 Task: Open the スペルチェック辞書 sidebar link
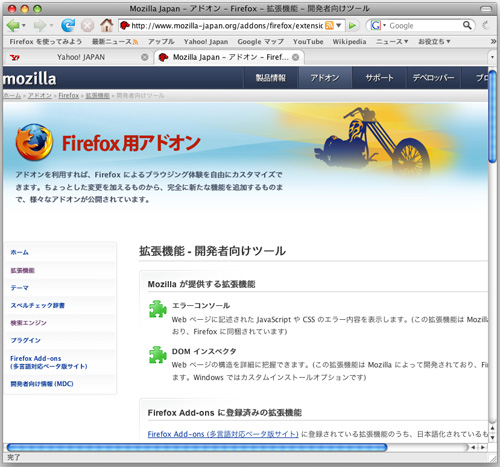coord(38,305)
